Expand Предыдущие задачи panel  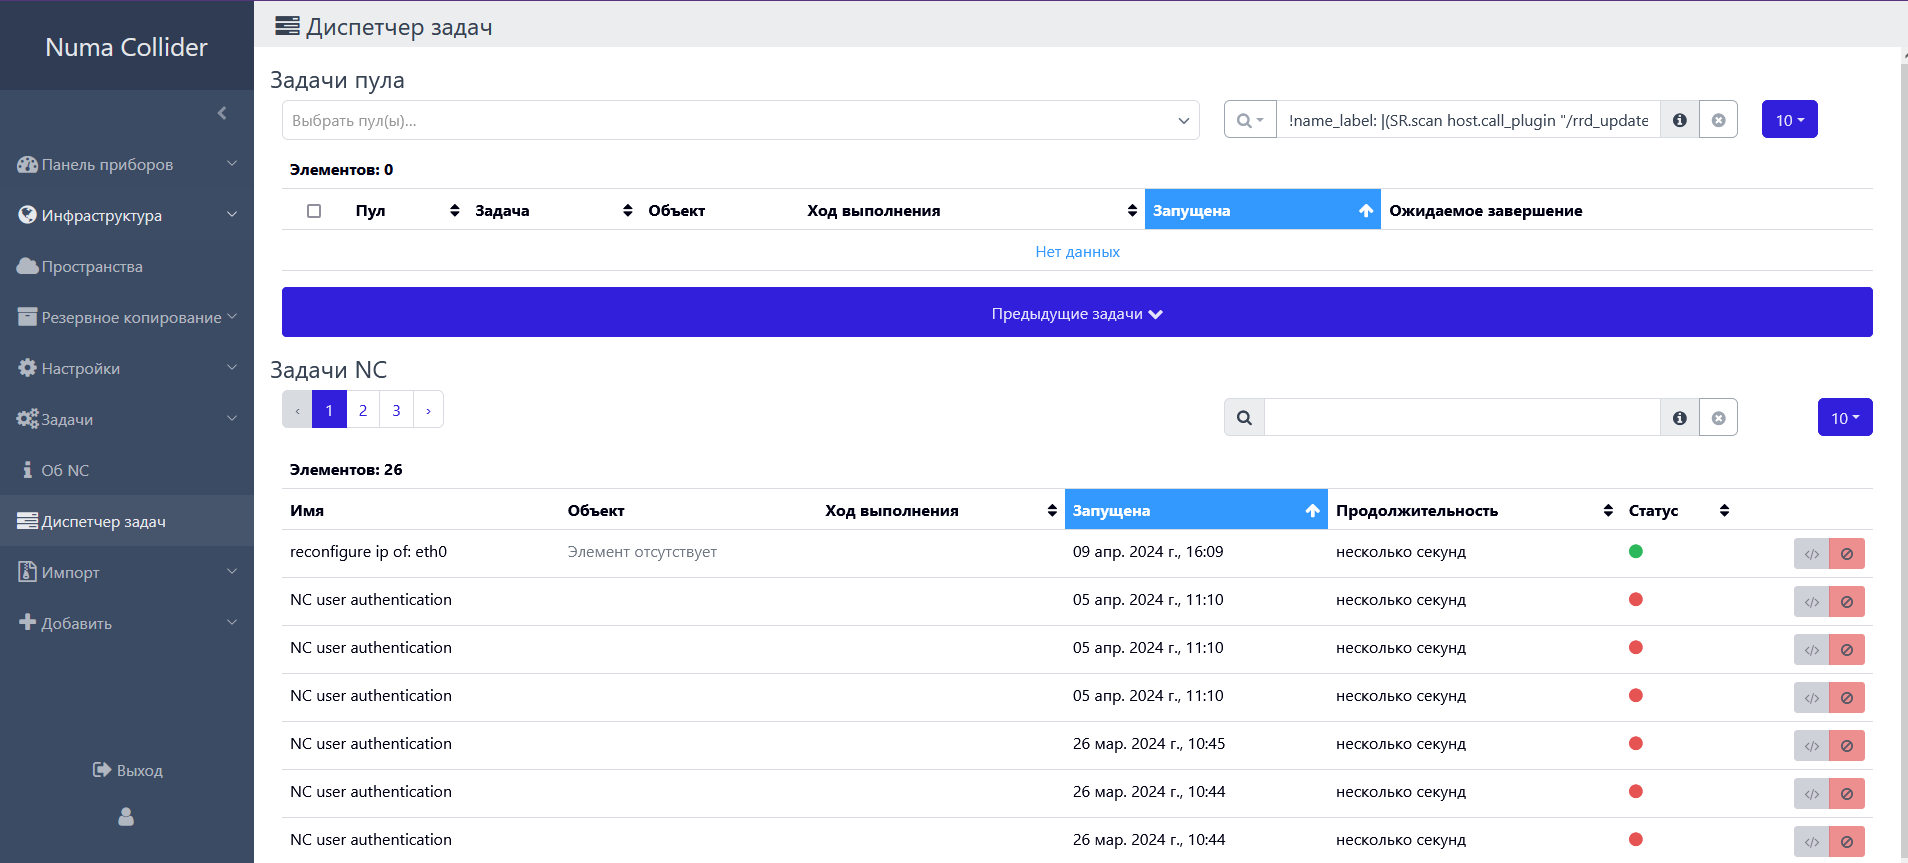point(1077,313)
